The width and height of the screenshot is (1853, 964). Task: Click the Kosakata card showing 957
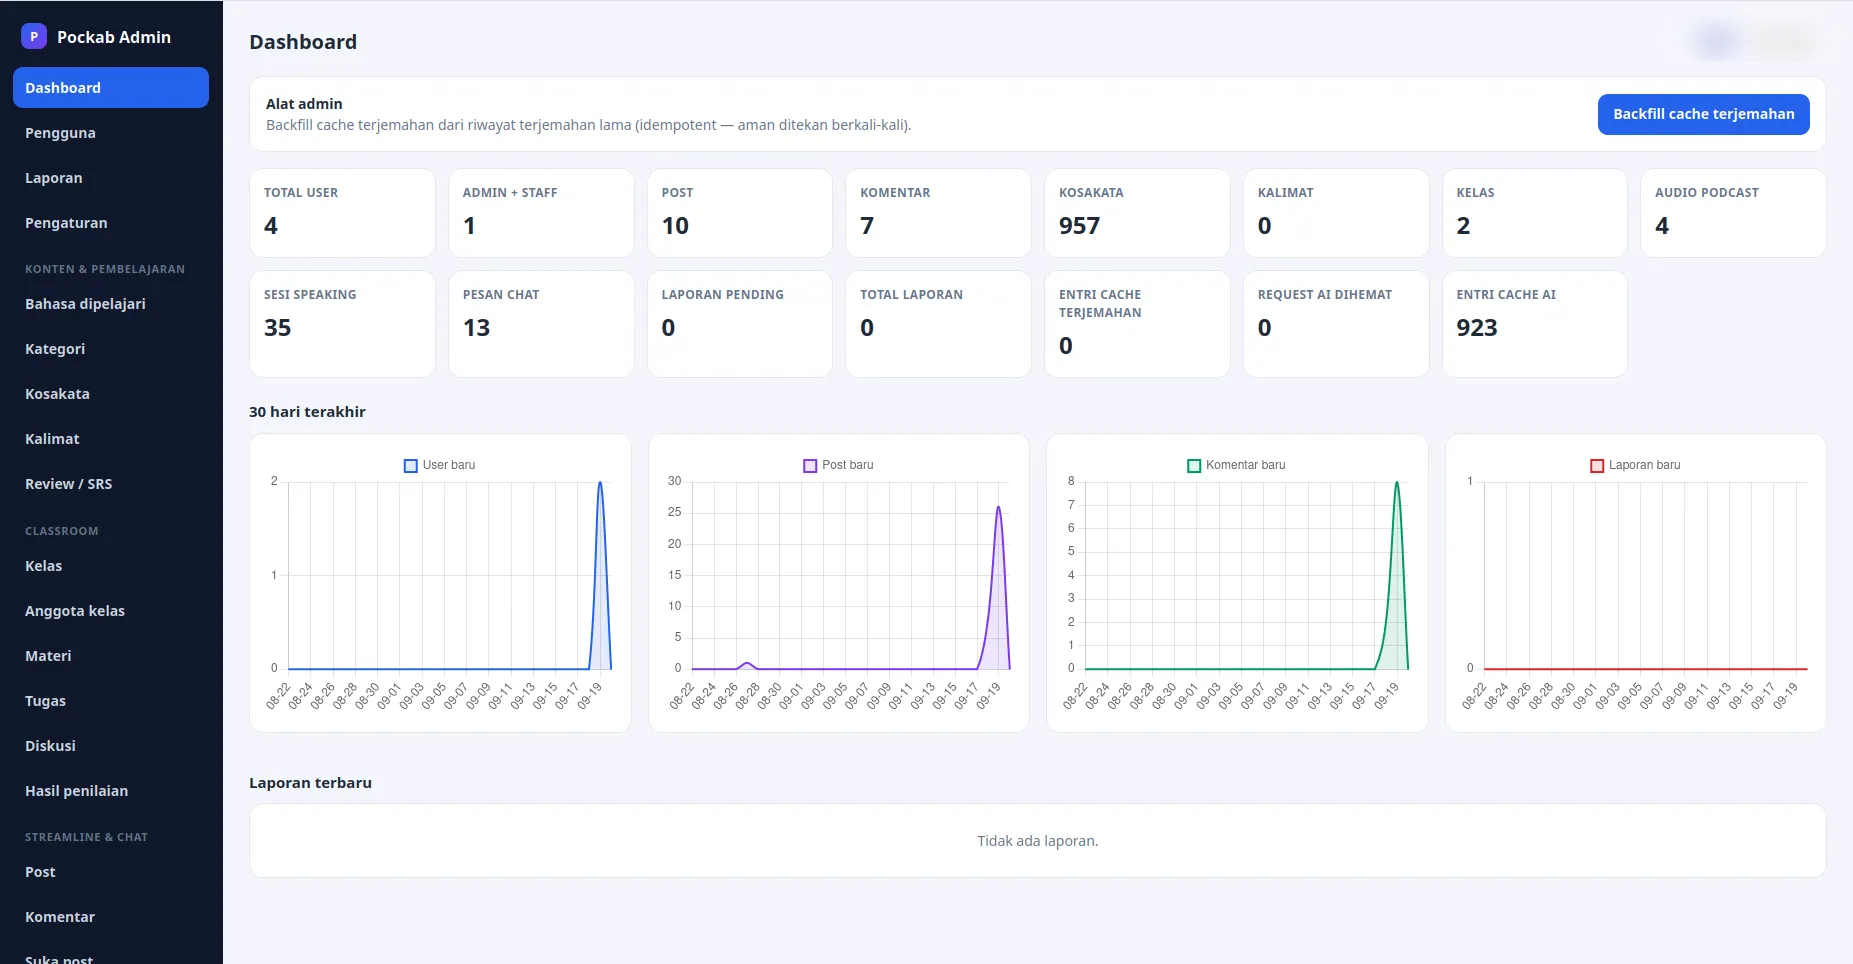tap(1137, 213)
